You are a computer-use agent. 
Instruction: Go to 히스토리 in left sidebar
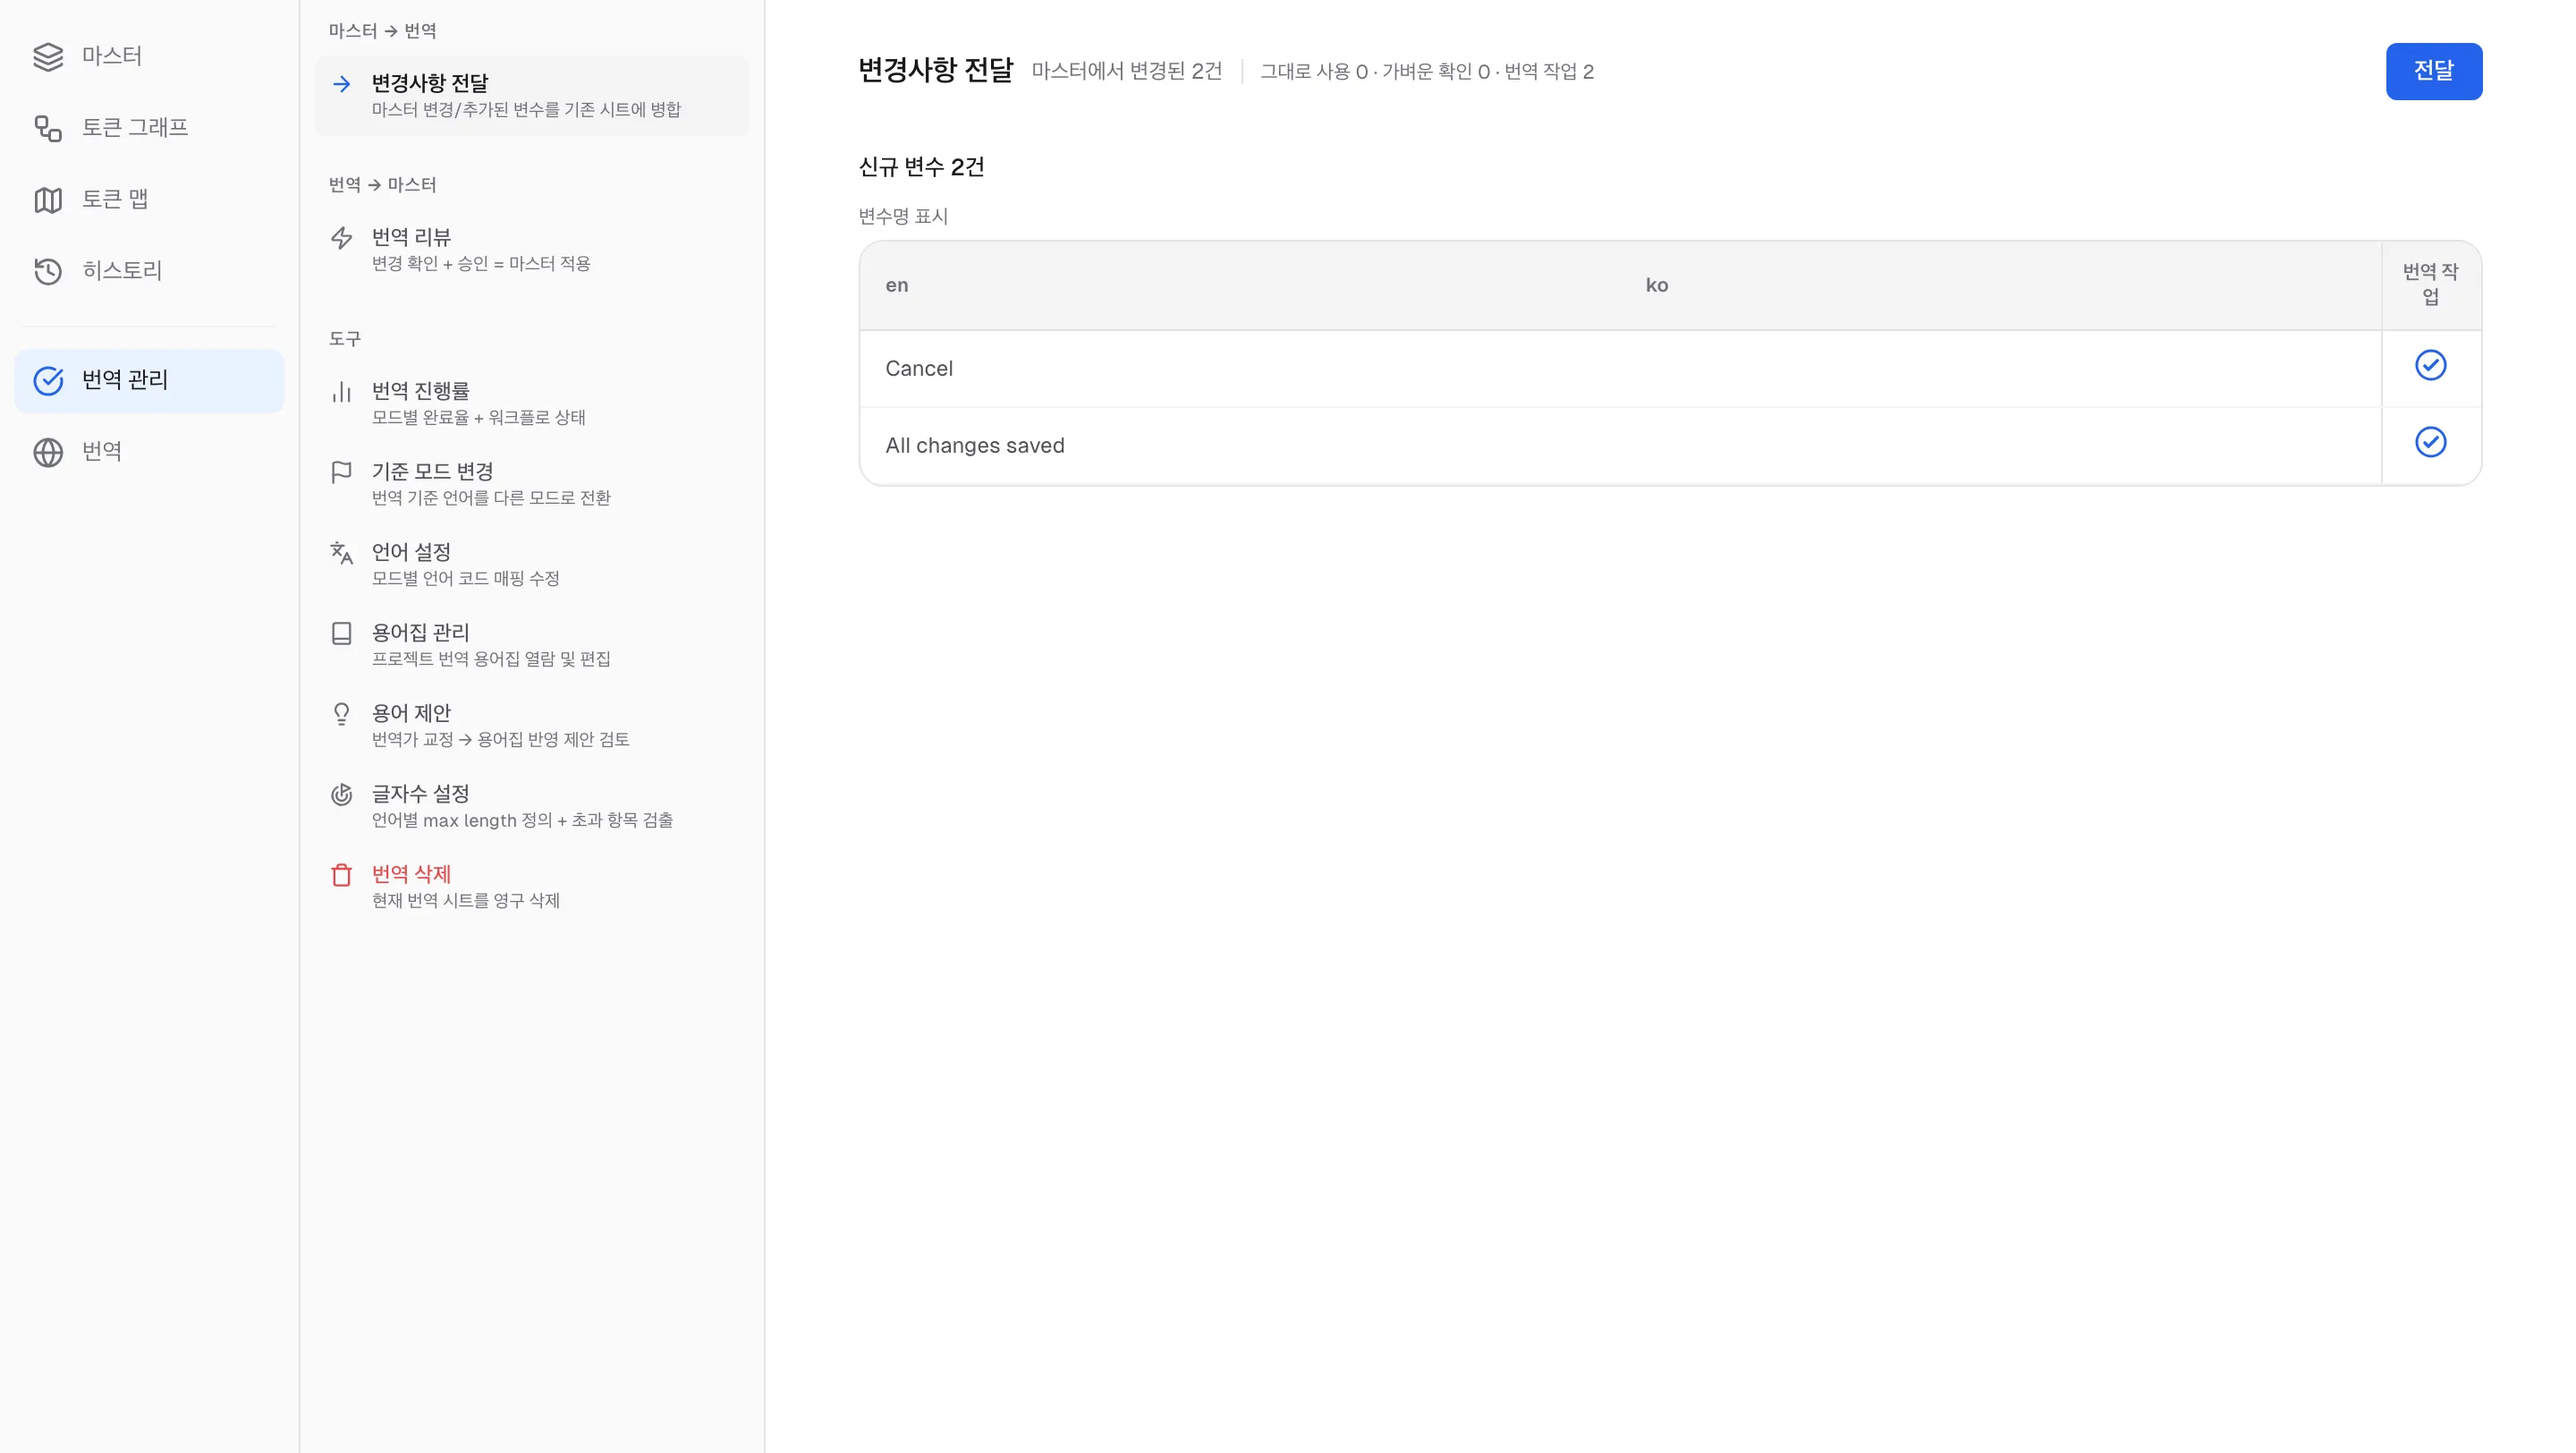pos(149,271)
